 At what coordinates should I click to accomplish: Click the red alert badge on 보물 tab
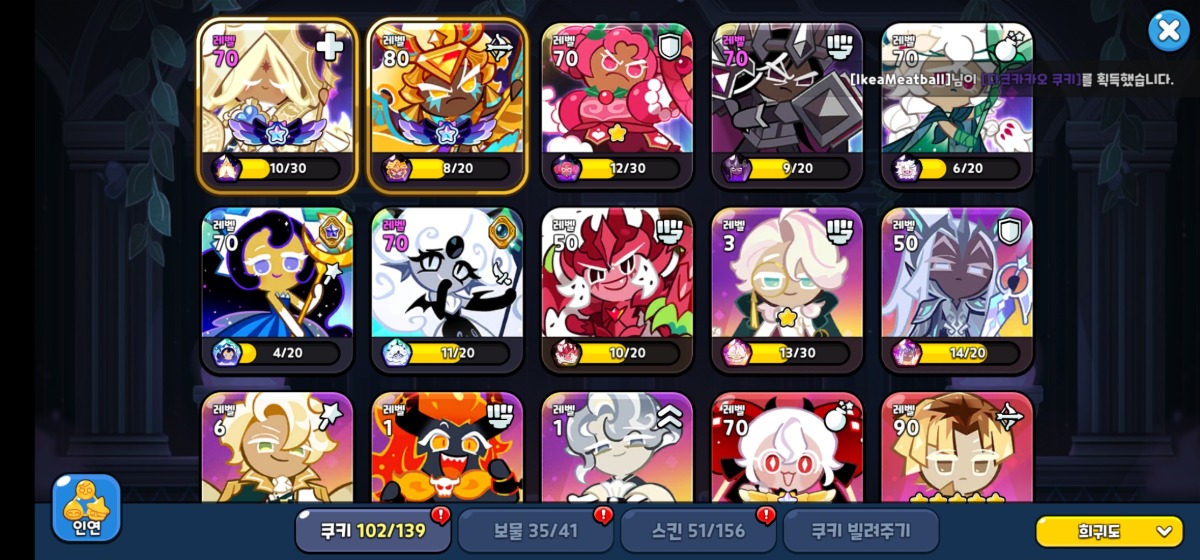tap(603, 515)
